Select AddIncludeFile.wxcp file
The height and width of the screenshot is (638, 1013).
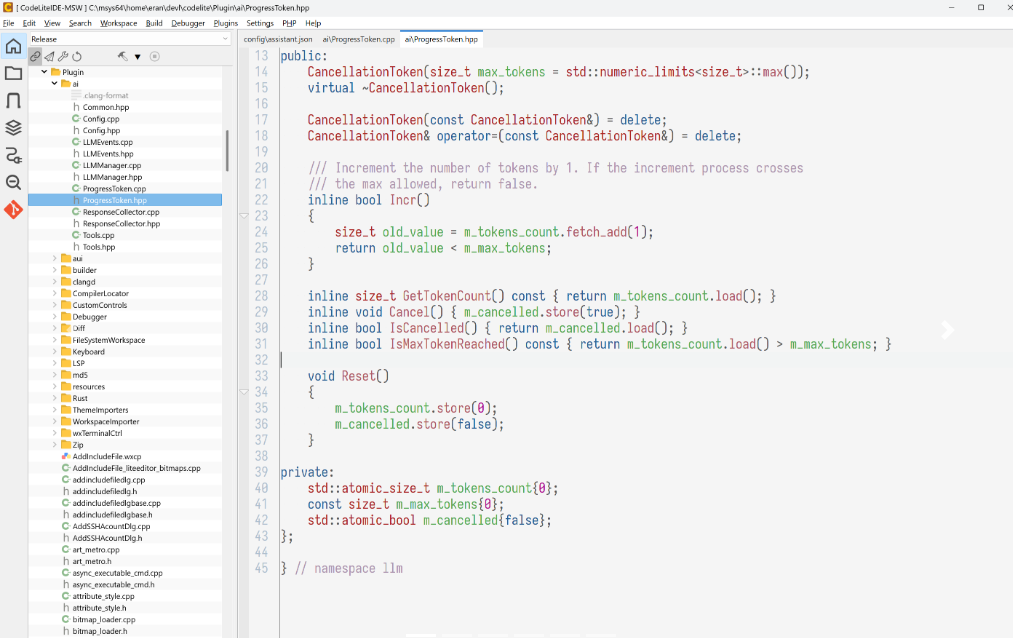107,457
